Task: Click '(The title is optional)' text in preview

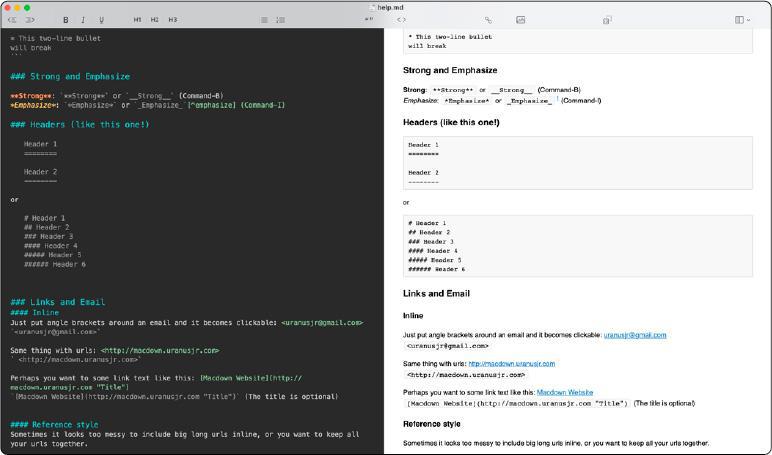Action: click(x=664, y=403)
